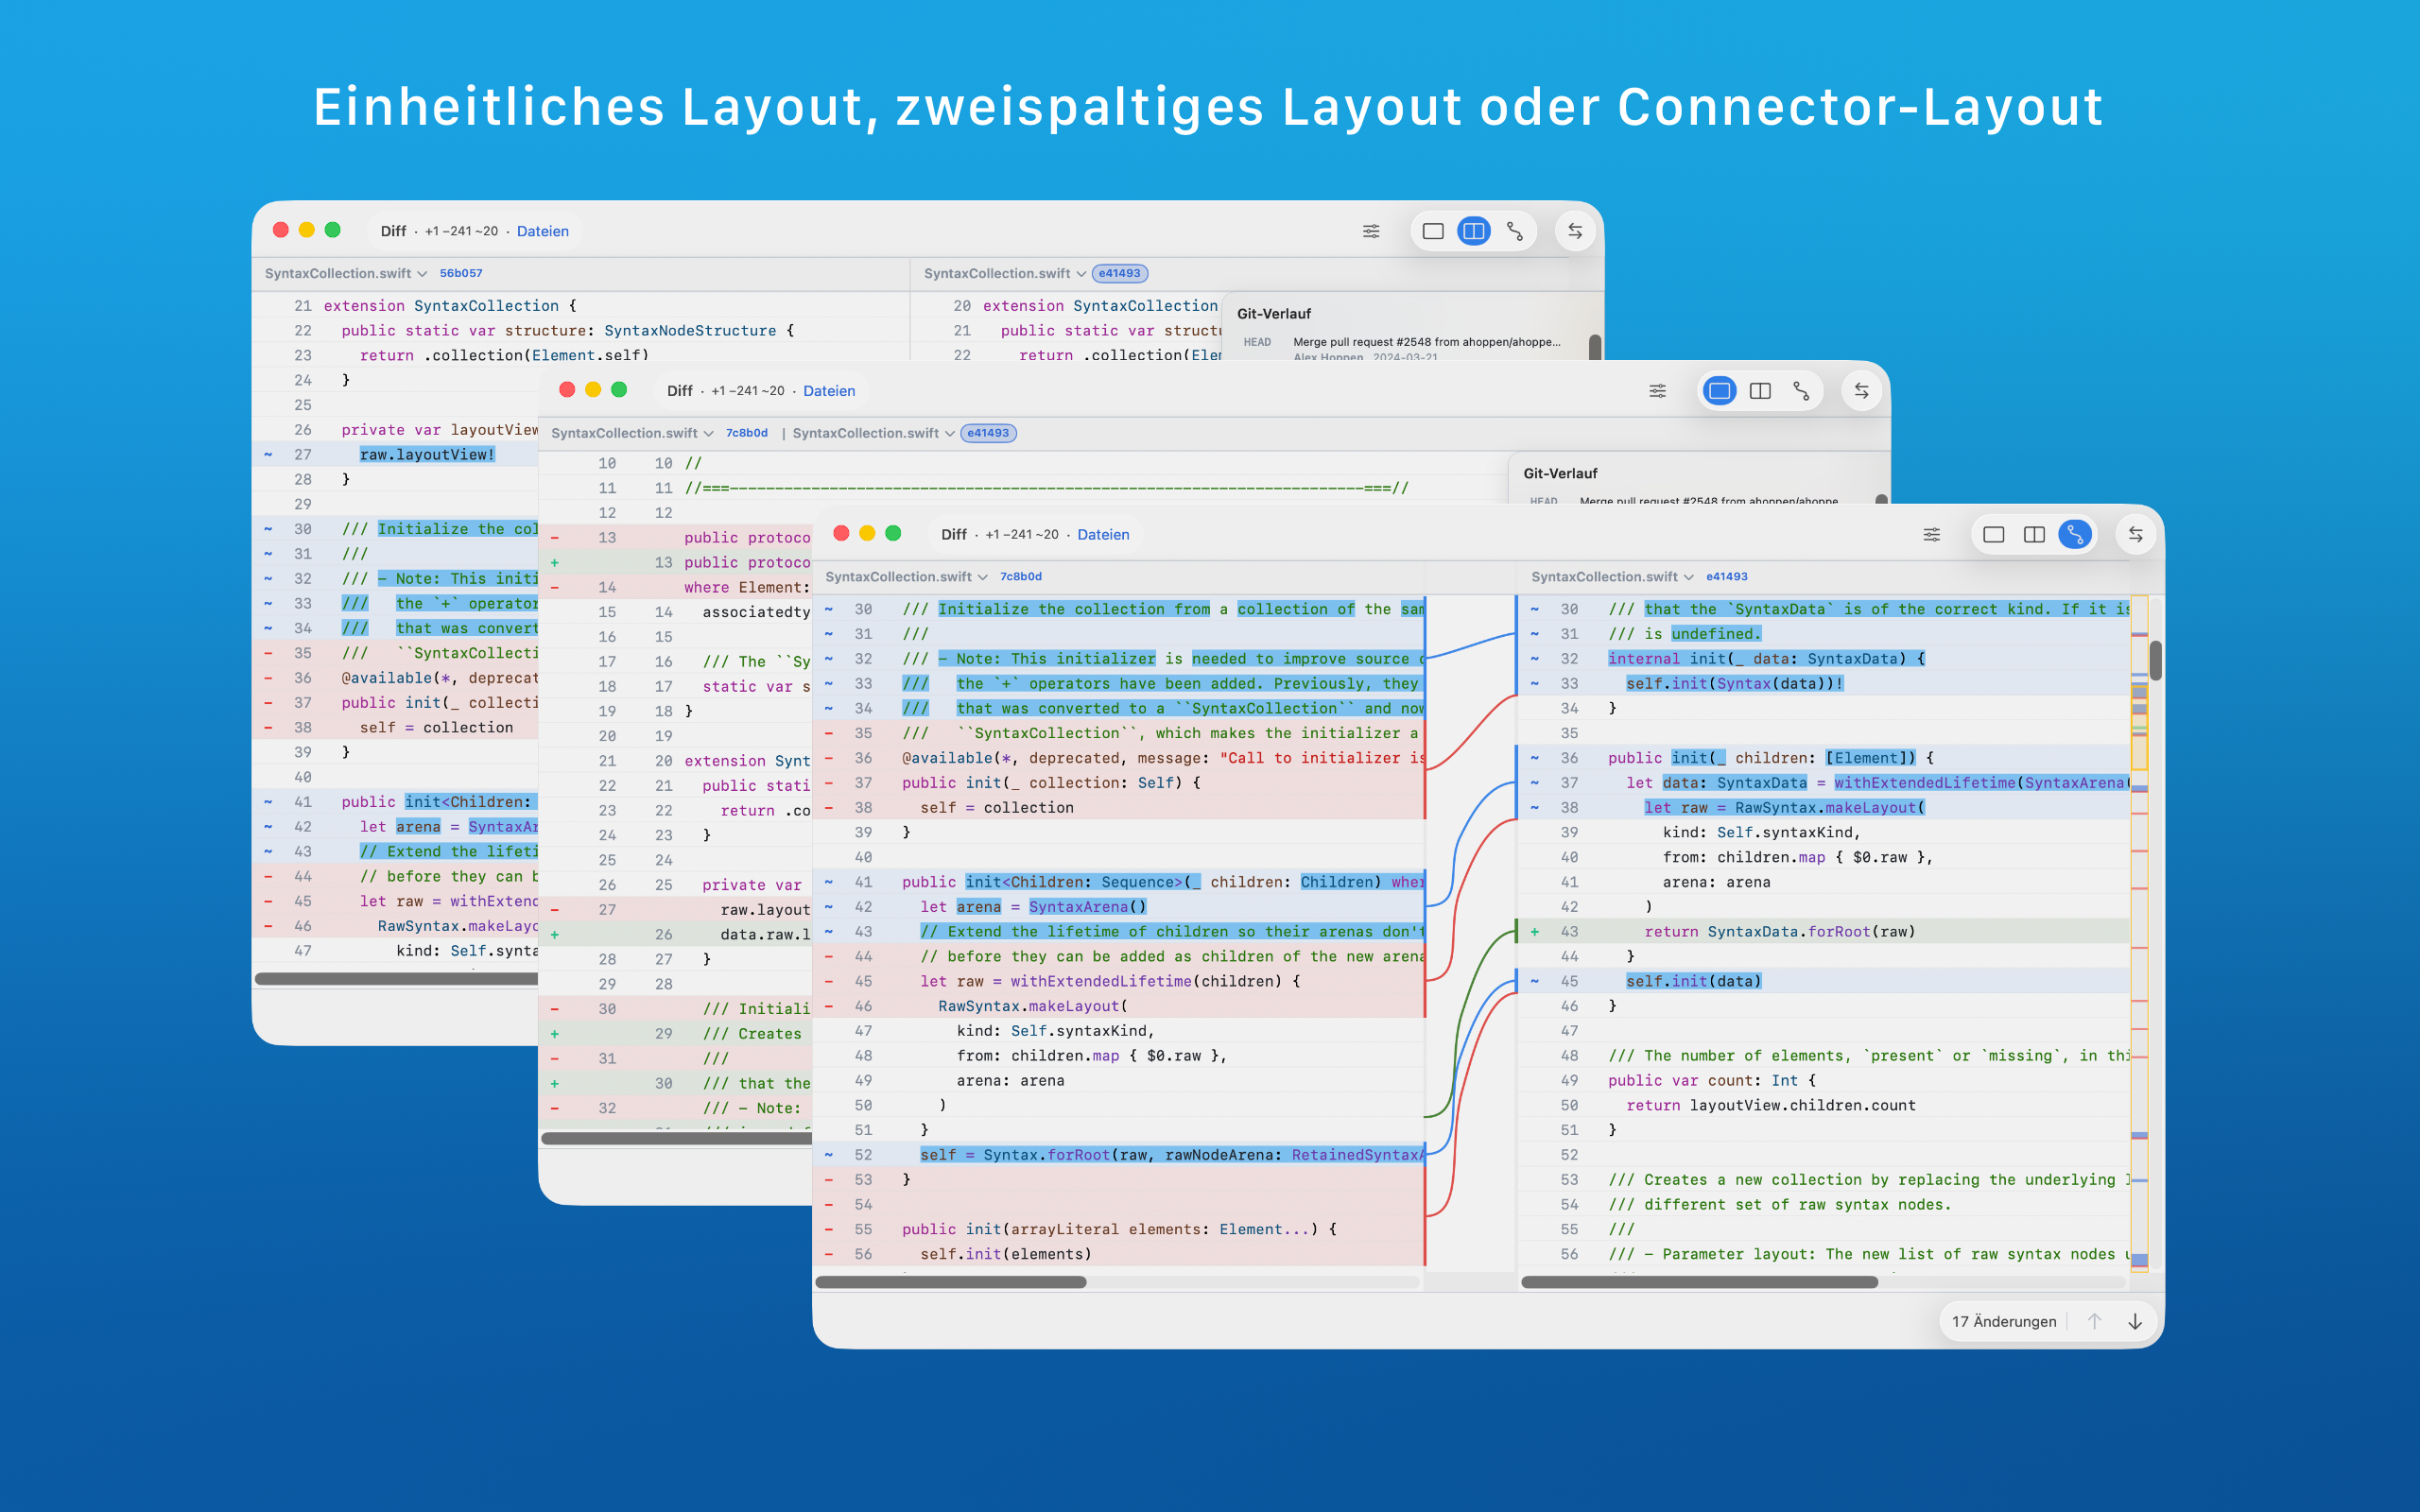Switch to unified layout in the frontmost diff window
The width and height of the screenshot is (2420, 1512).
tap(1993, 534)
